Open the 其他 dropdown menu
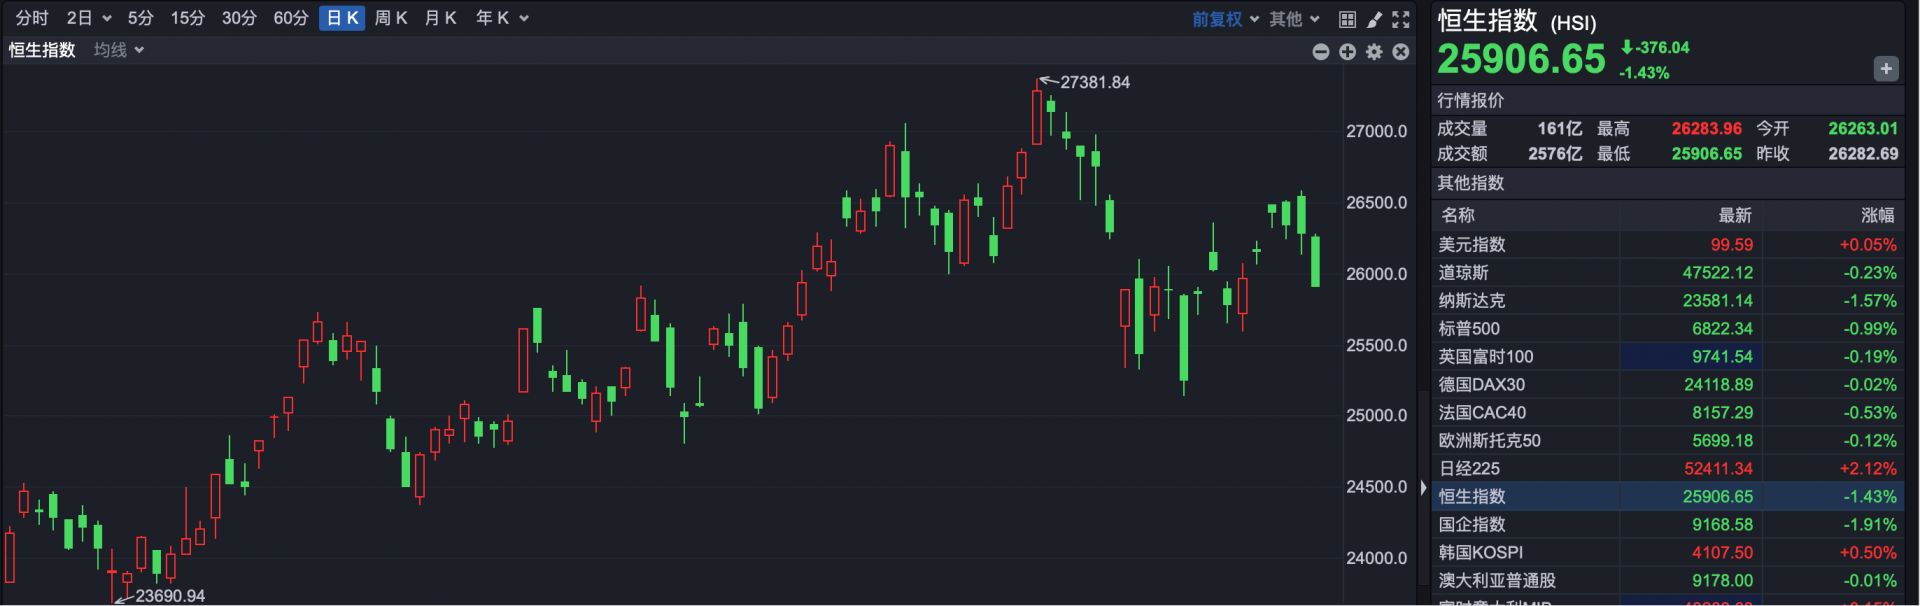Viewport: 1920px width, 606px height. [1294, 19]
